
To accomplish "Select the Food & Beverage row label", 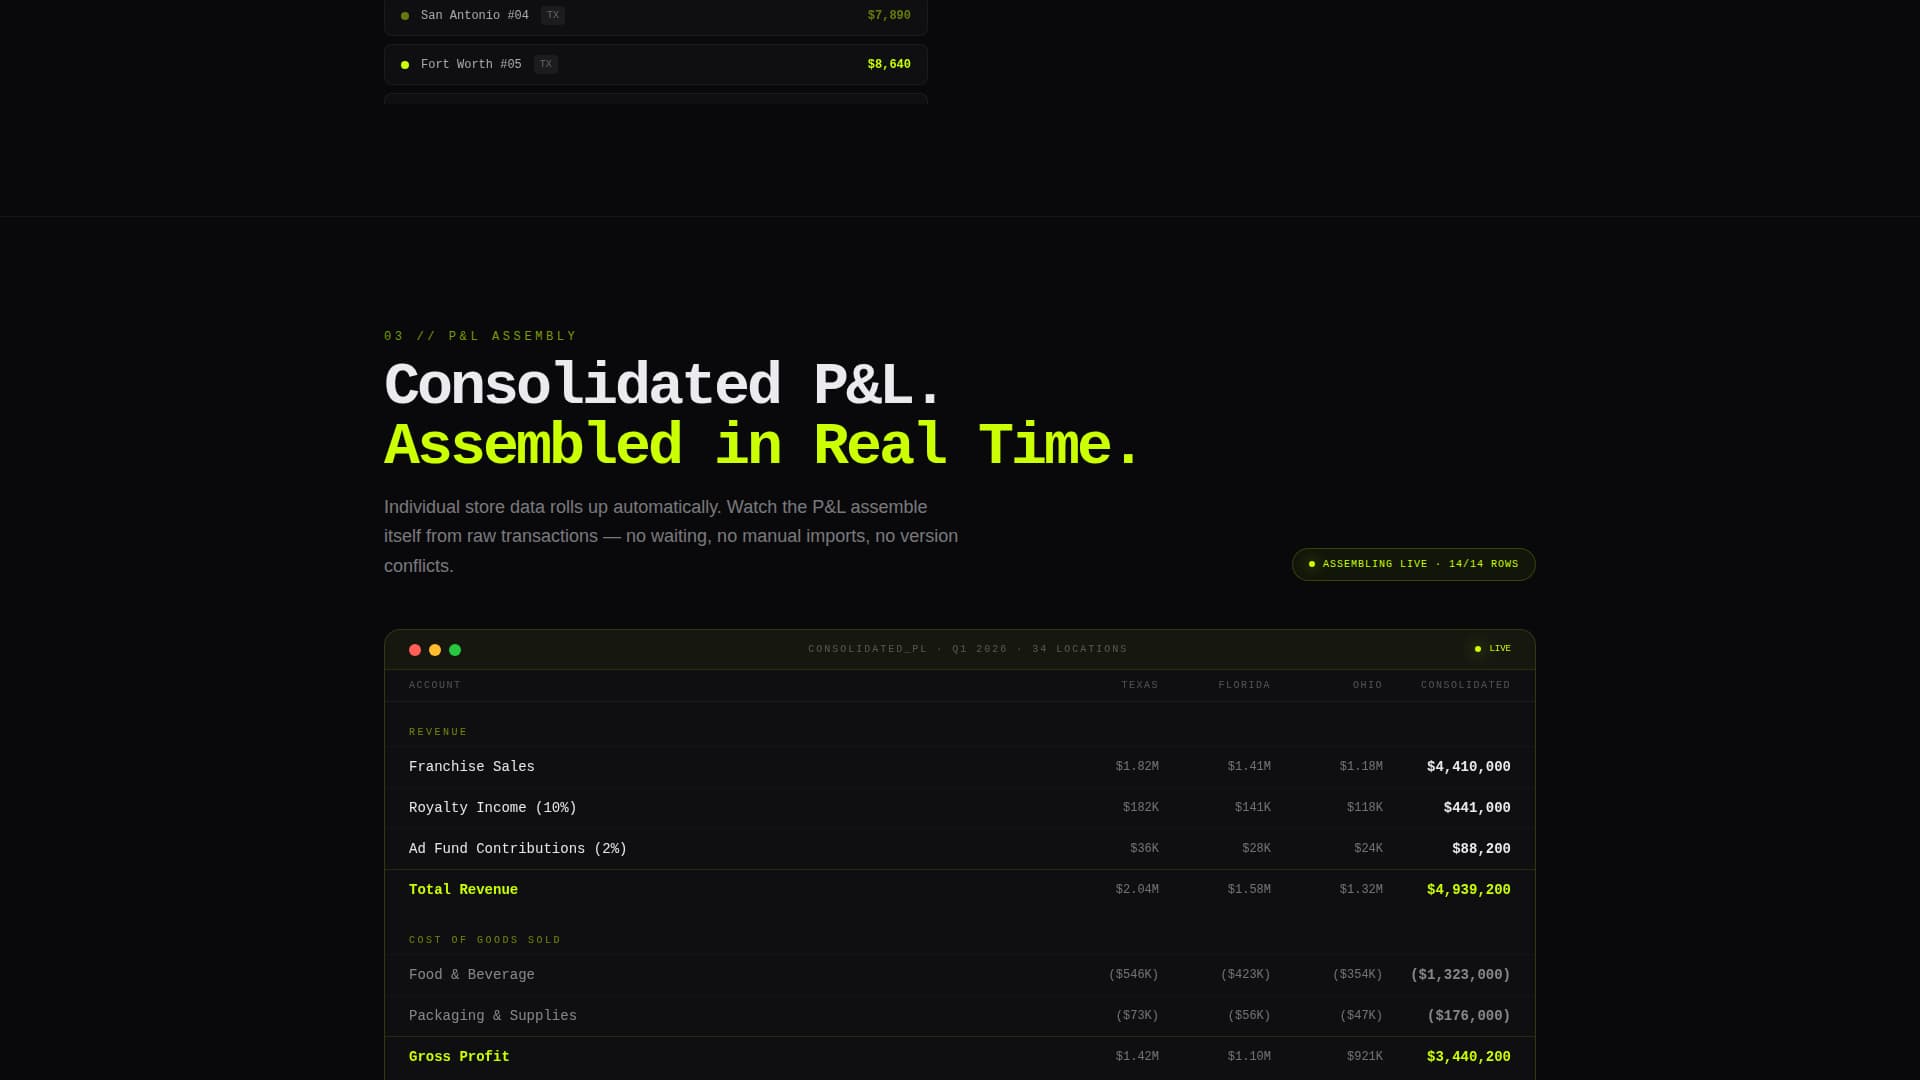I will 472,975.
